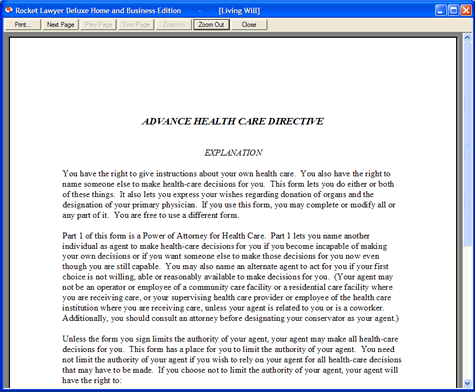
Task: Click the heading ADVANCE HEALTH CARE DIRECTIVE
Action: coord(233,121)
